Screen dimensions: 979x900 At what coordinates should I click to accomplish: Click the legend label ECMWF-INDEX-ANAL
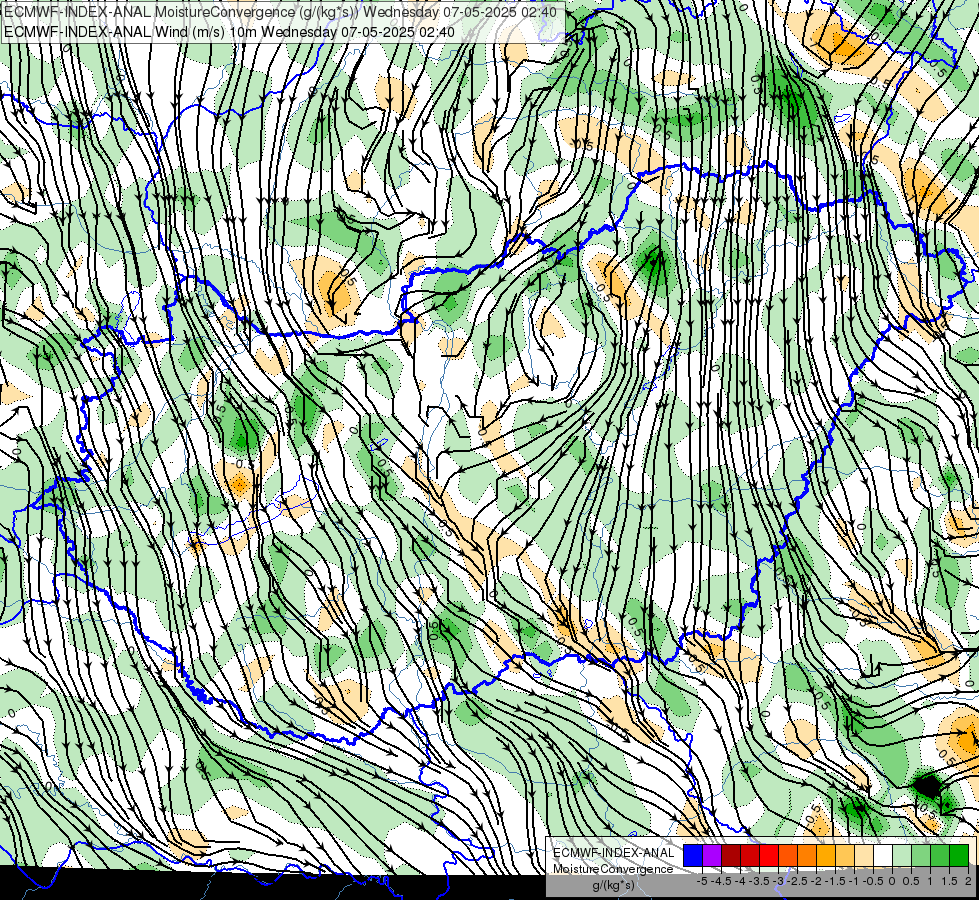tap(613, 853)
